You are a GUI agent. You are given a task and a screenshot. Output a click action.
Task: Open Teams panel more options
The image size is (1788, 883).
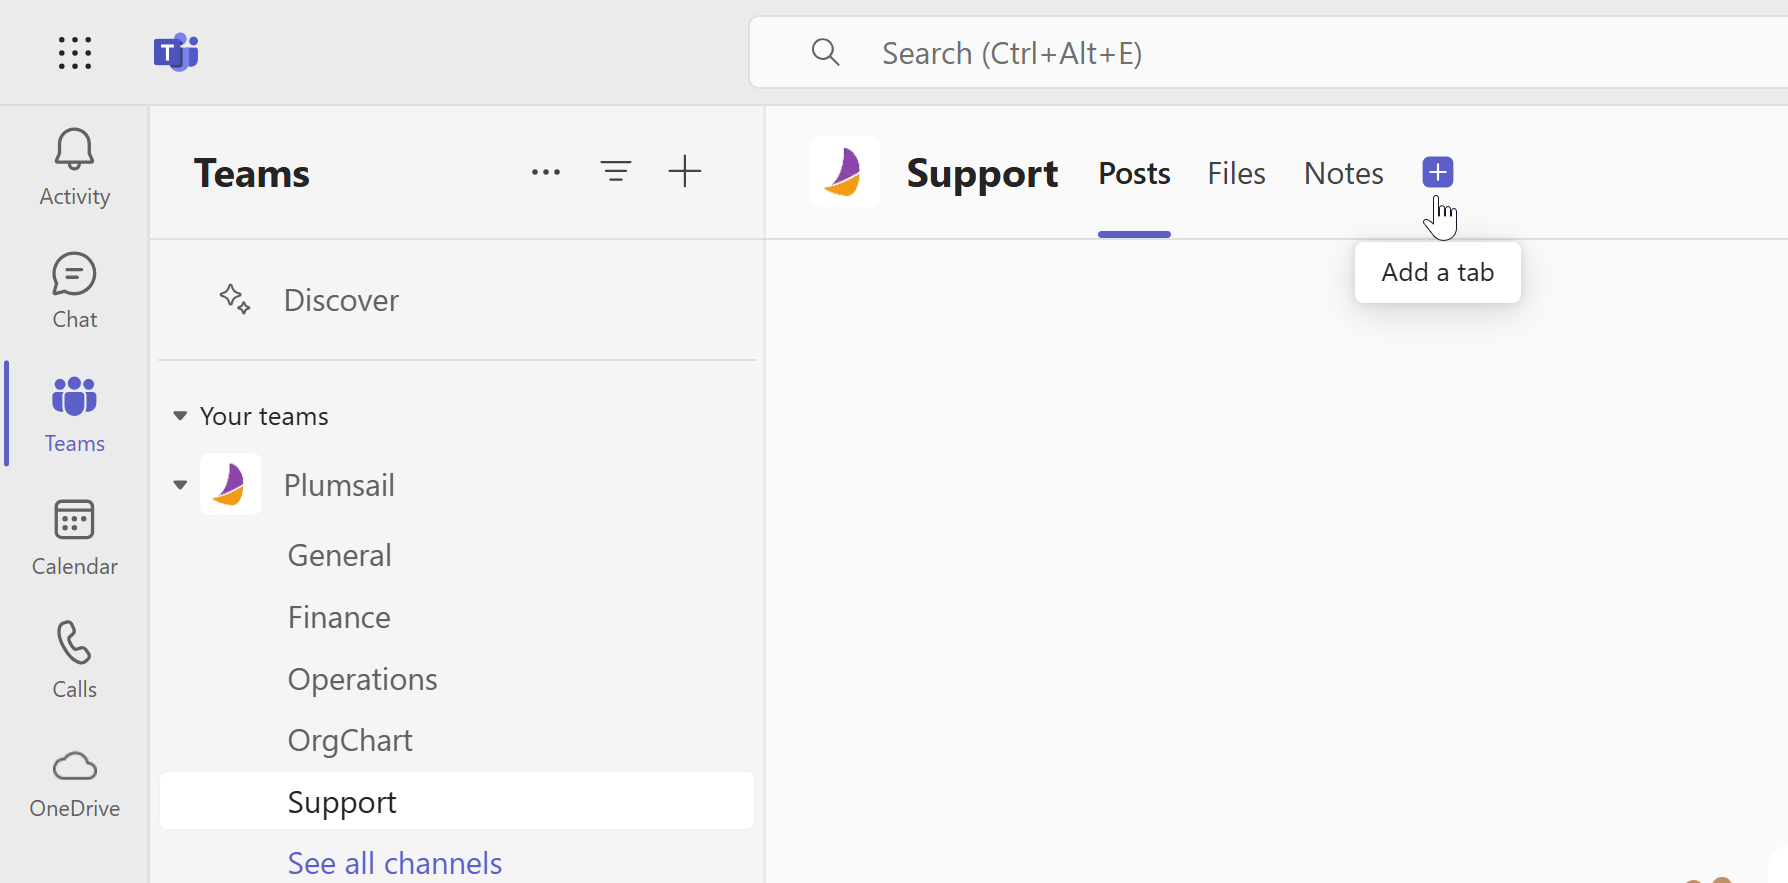pos(546,172)
